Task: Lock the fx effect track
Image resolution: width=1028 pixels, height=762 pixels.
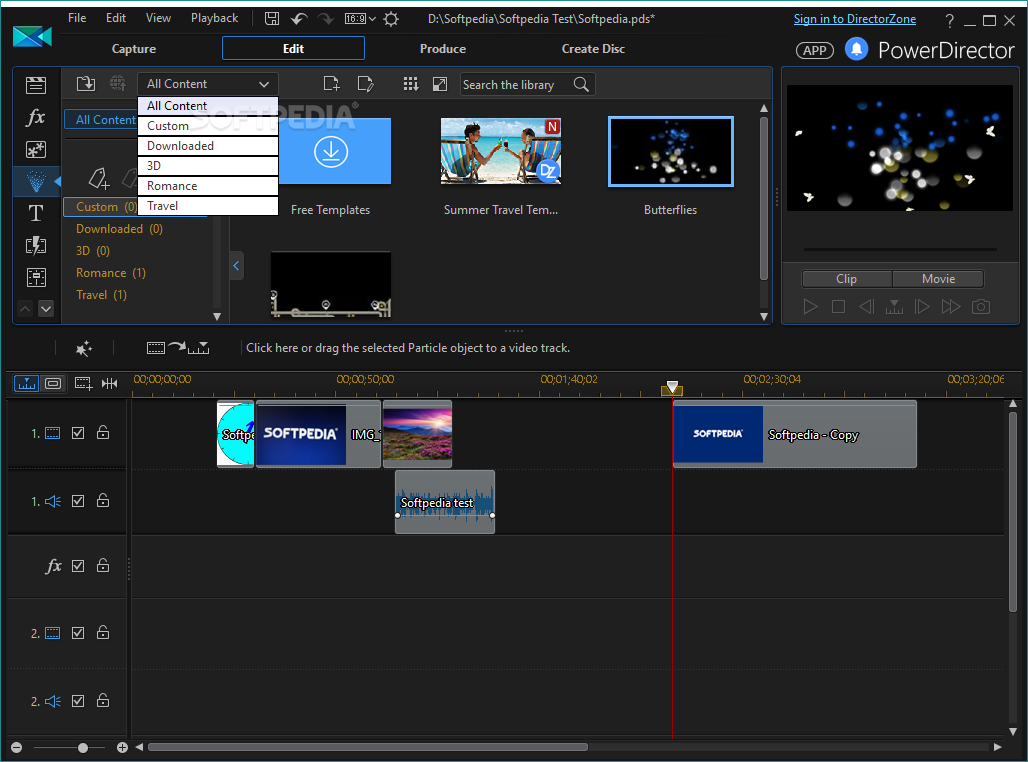Action: (103, 565)
